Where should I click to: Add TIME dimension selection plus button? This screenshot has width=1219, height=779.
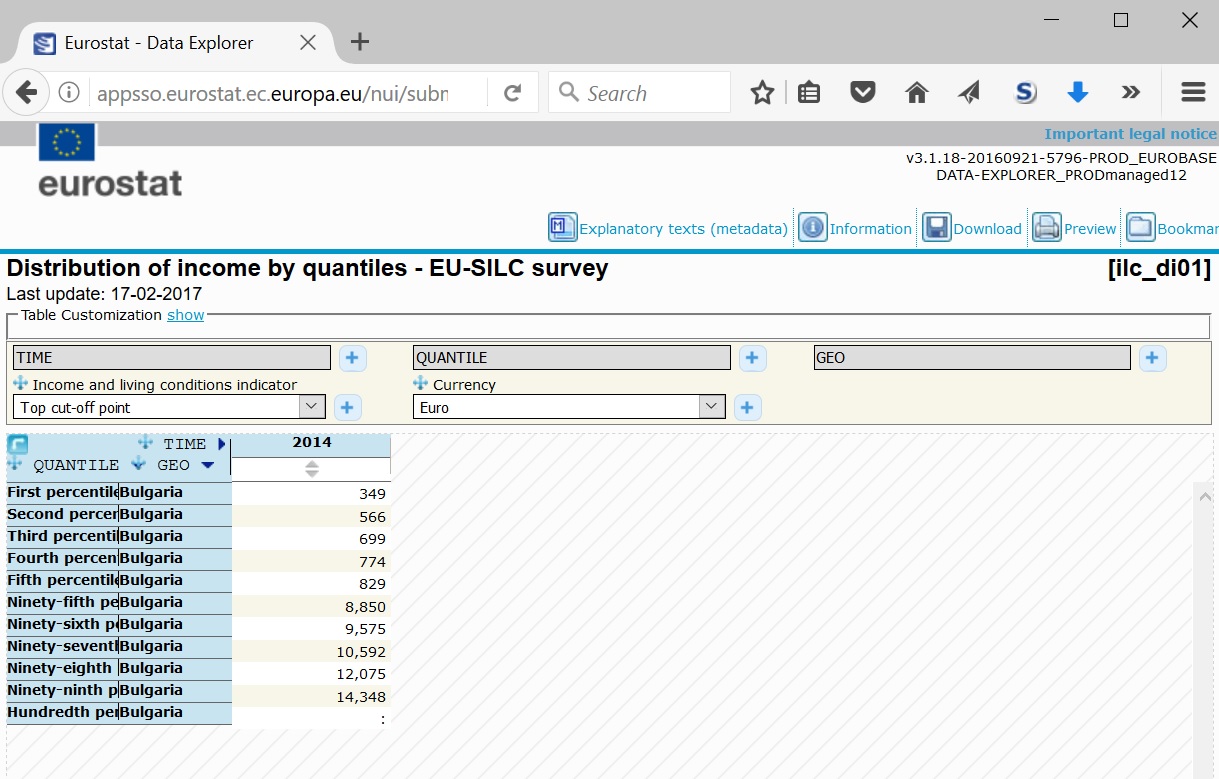pyautogui.click(x=352, y=358)
